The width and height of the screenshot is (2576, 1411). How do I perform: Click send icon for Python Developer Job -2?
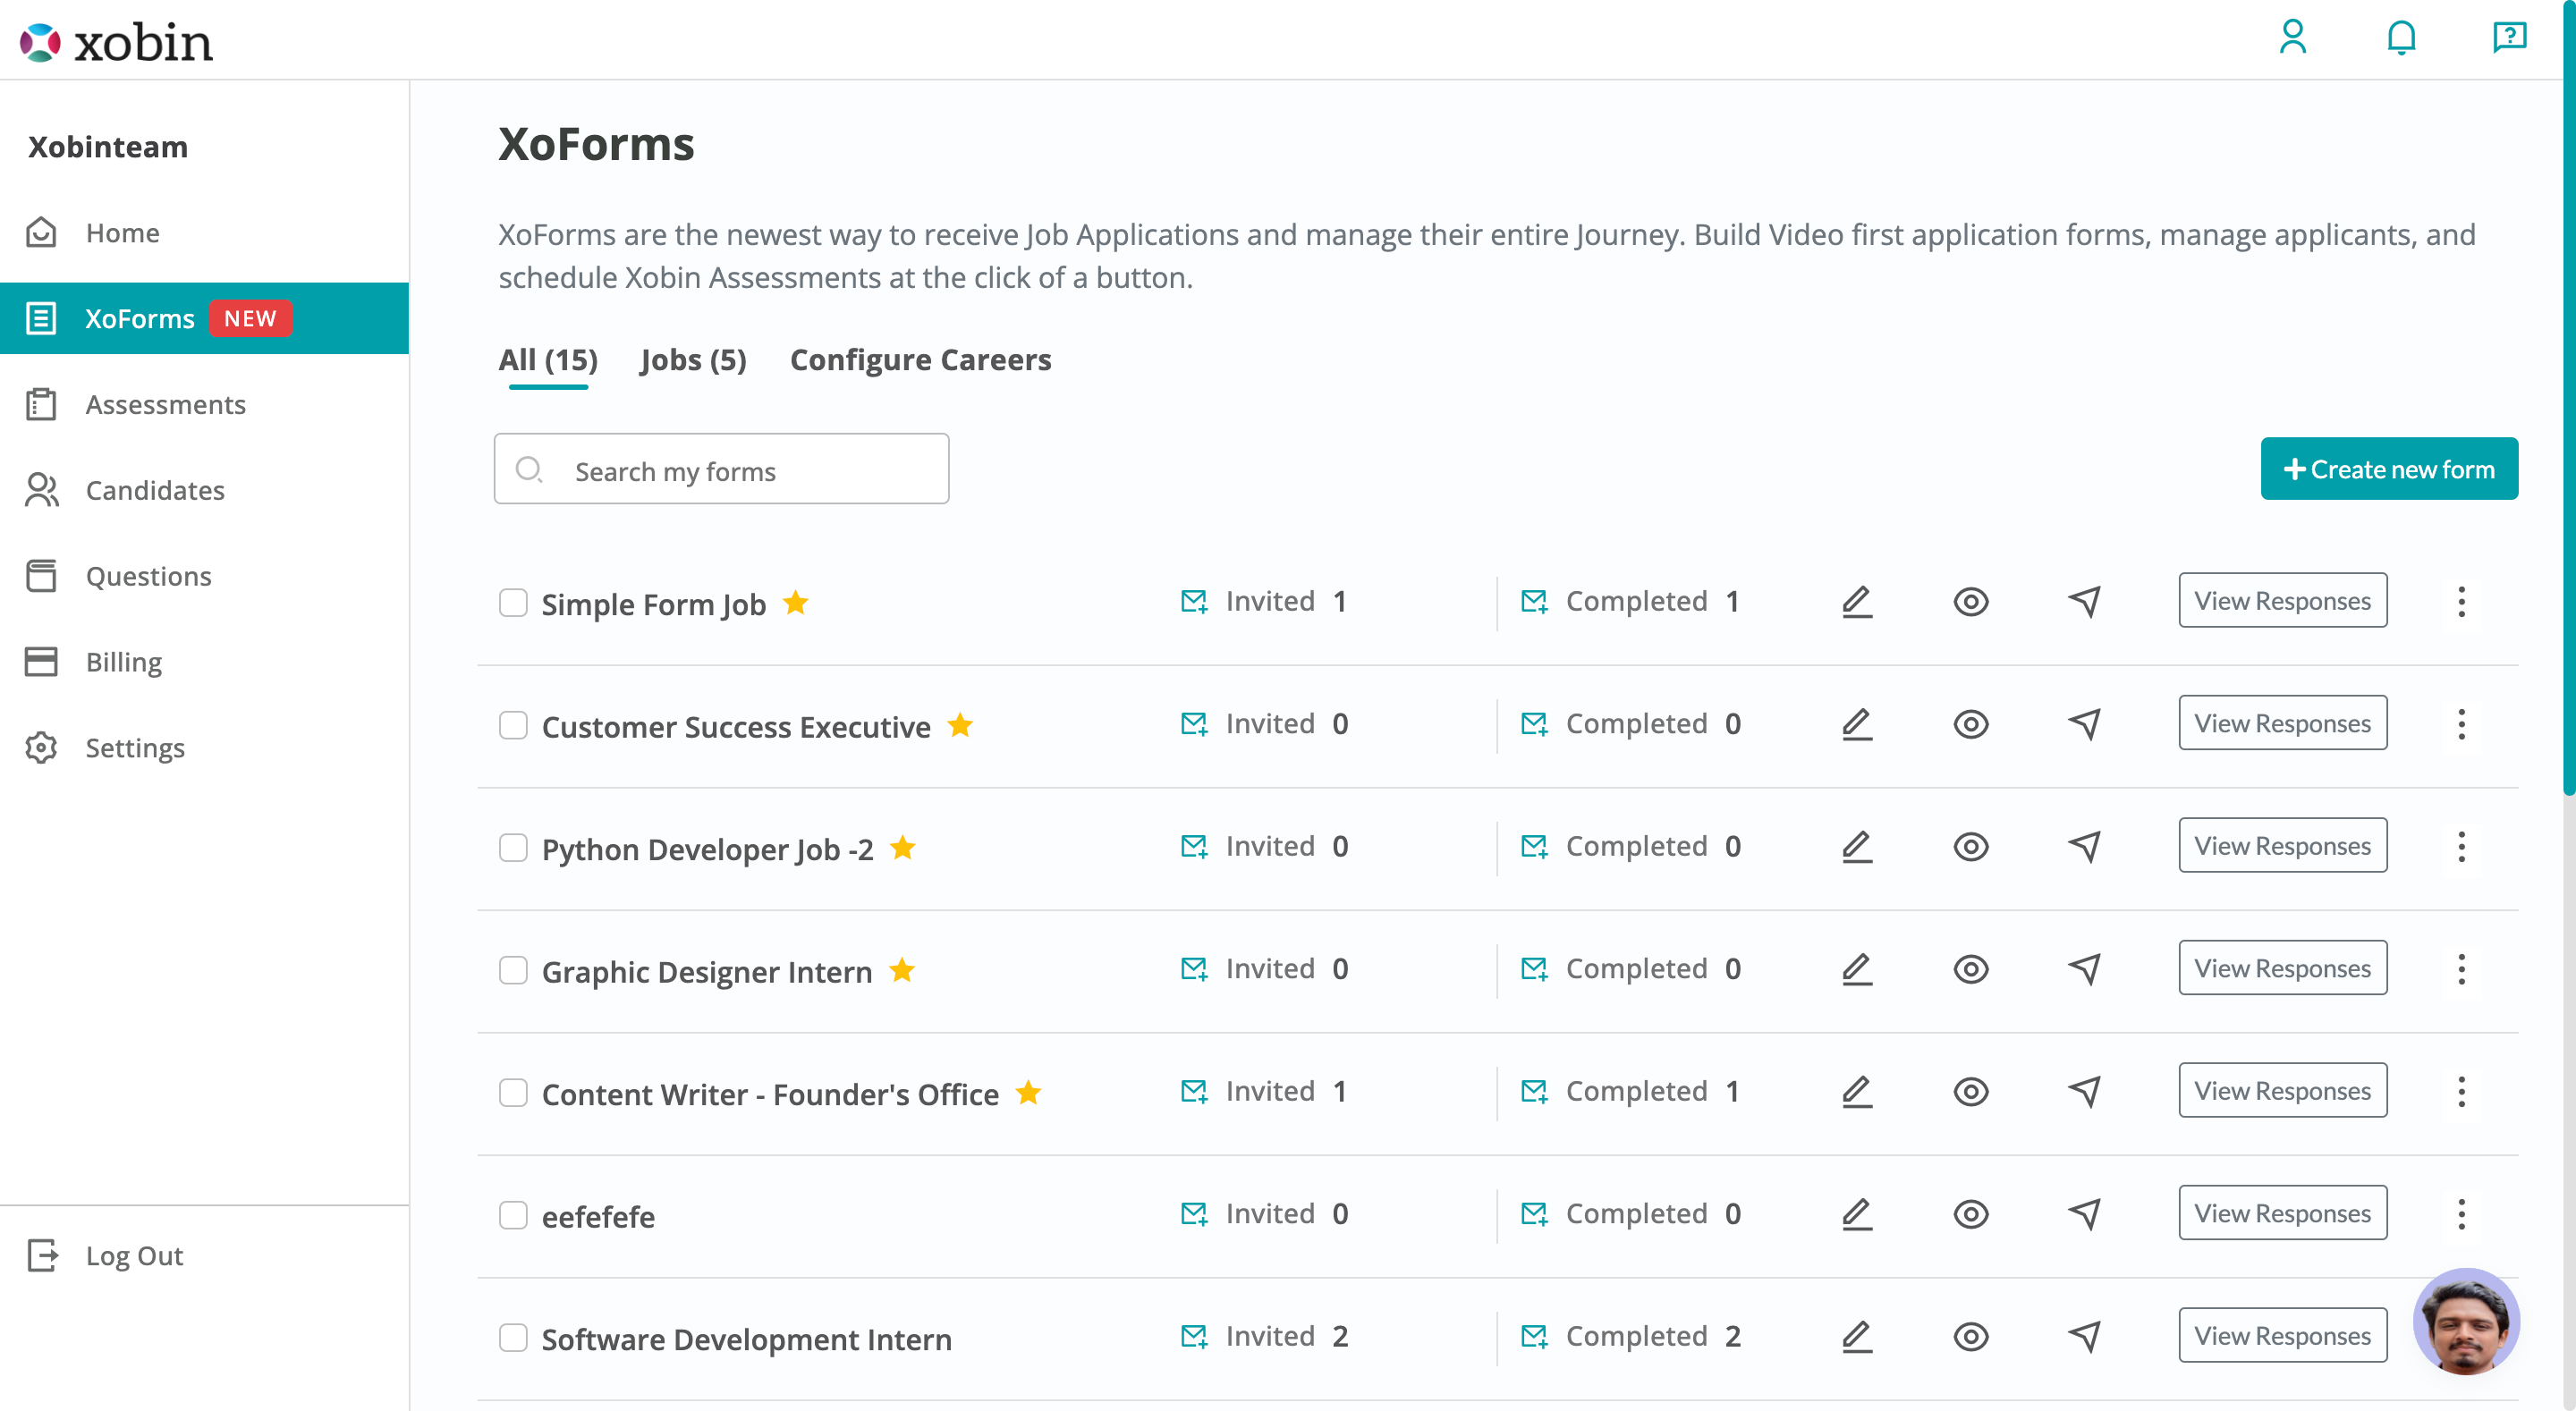2084,846
